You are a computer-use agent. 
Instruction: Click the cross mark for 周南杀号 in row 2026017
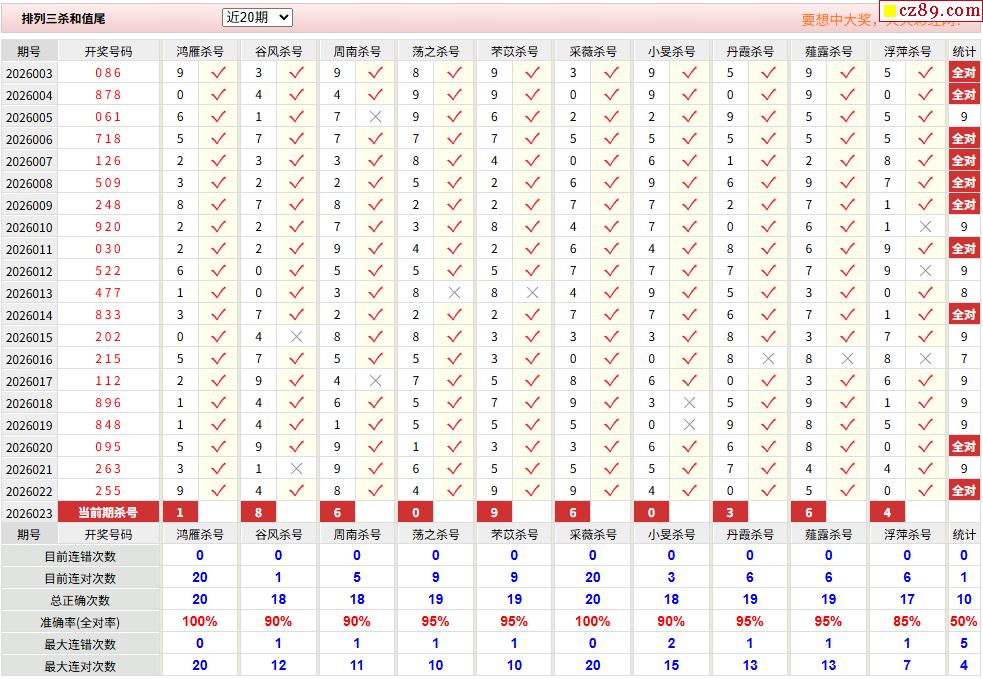[376, 381]
